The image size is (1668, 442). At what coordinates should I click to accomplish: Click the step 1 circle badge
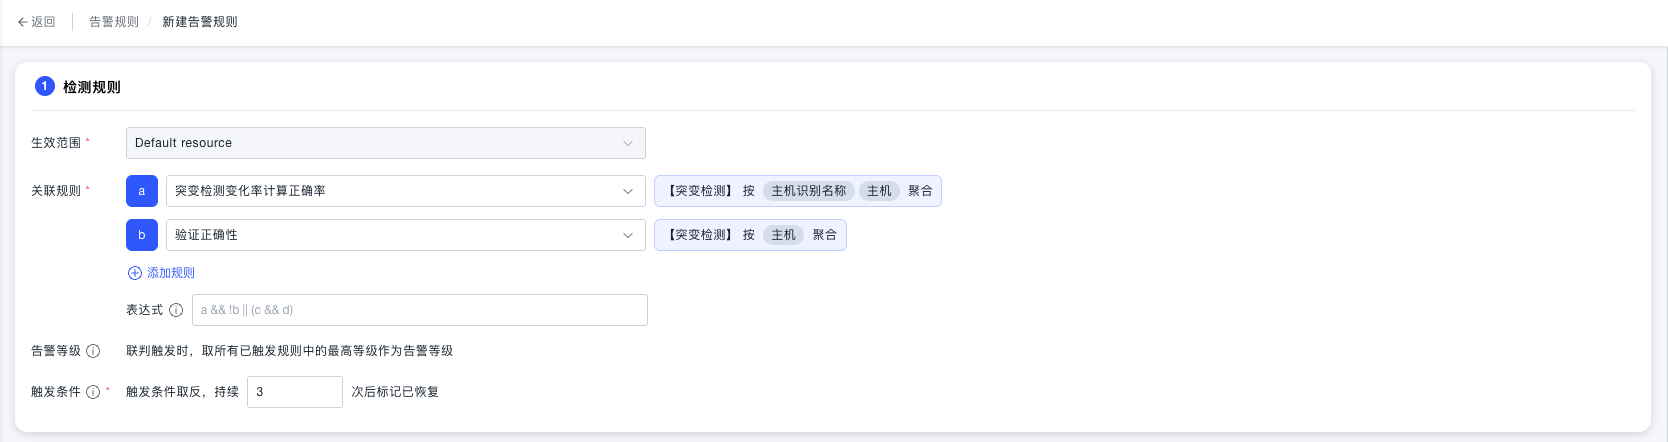44,86
